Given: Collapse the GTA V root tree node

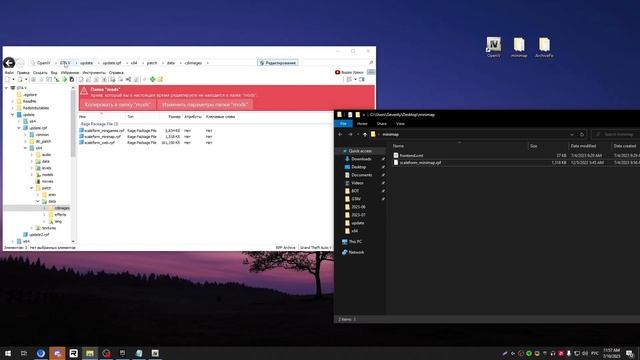Looking at the screenshot, I should (6, 88).
